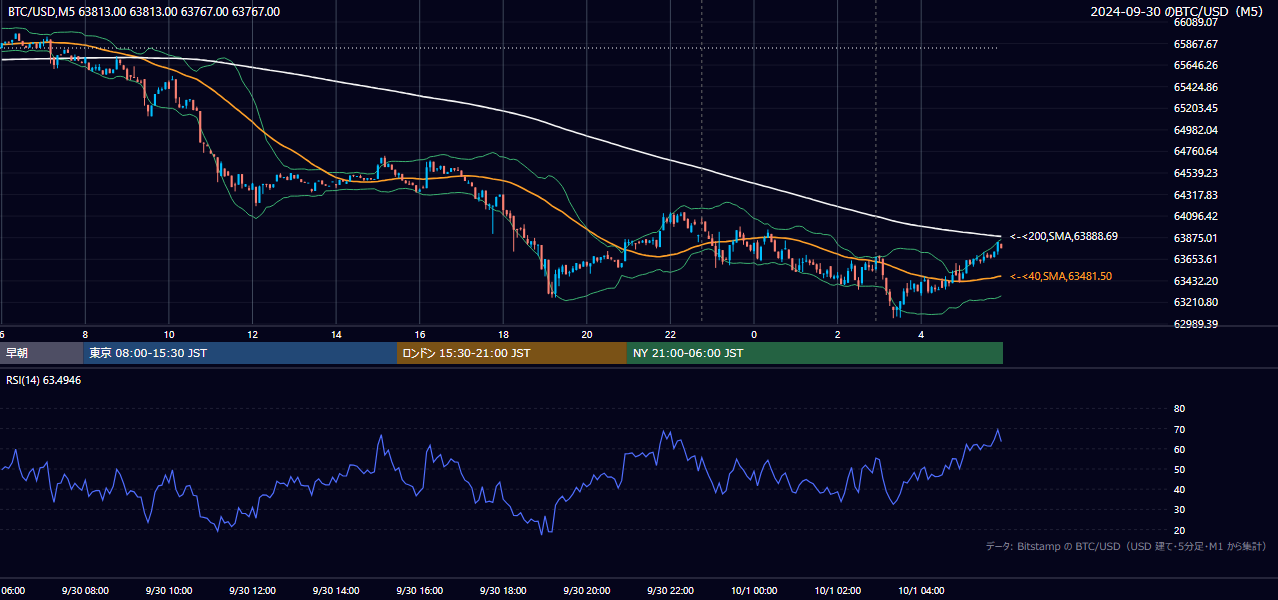Click the hour tick 12 under the price chart
Viewport: 1278px width, 600px height.
[252, 334]
